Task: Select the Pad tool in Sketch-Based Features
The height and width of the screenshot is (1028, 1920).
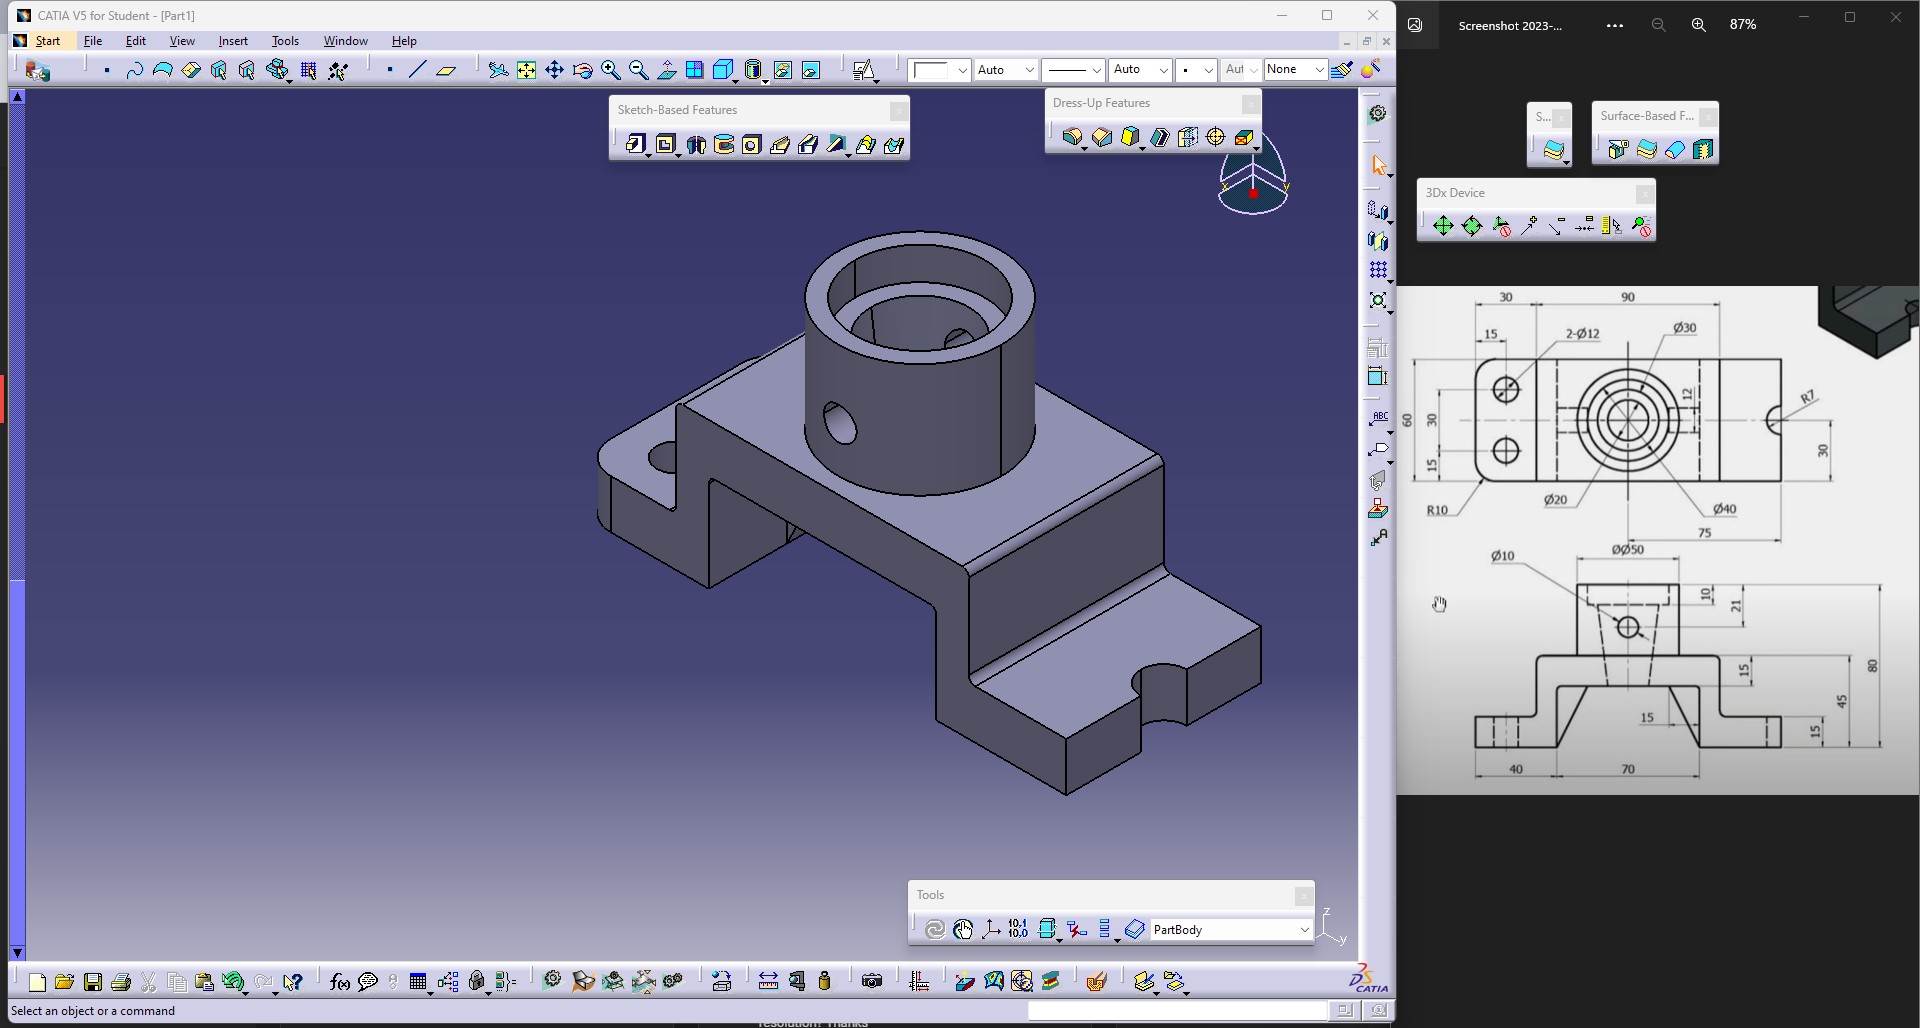Action: click(635, 144)
